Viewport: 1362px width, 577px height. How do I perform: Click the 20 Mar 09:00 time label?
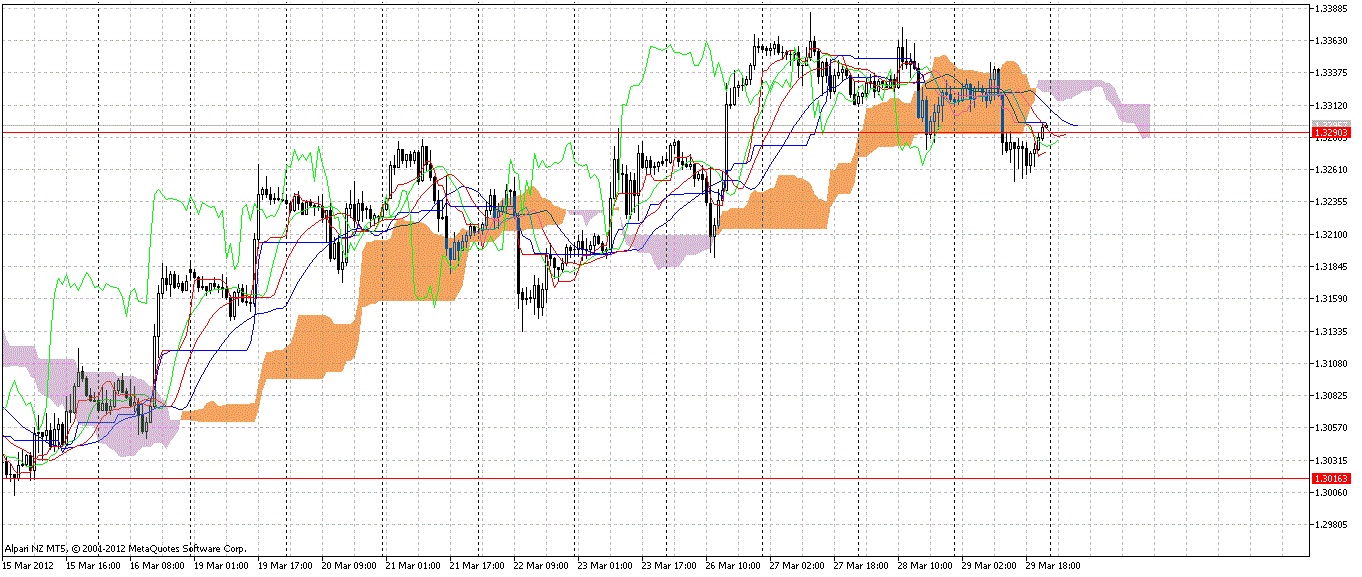pos(351,565)
